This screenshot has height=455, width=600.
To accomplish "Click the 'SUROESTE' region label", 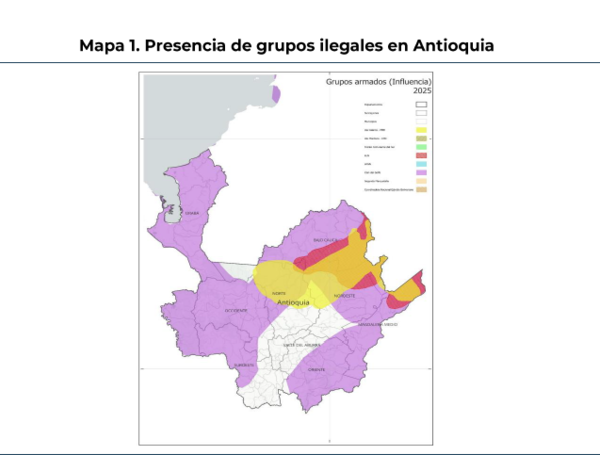I will (244, 365).
